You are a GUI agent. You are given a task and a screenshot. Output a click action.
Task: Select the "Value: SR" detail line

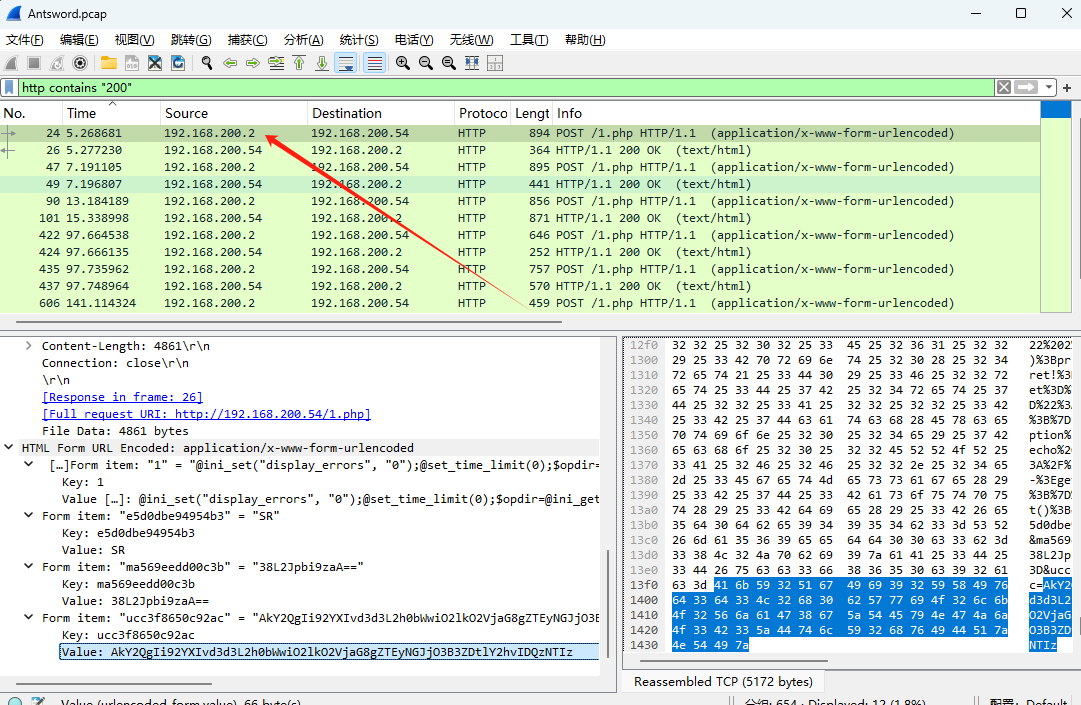pyautogui.click(x=93, y=550)
